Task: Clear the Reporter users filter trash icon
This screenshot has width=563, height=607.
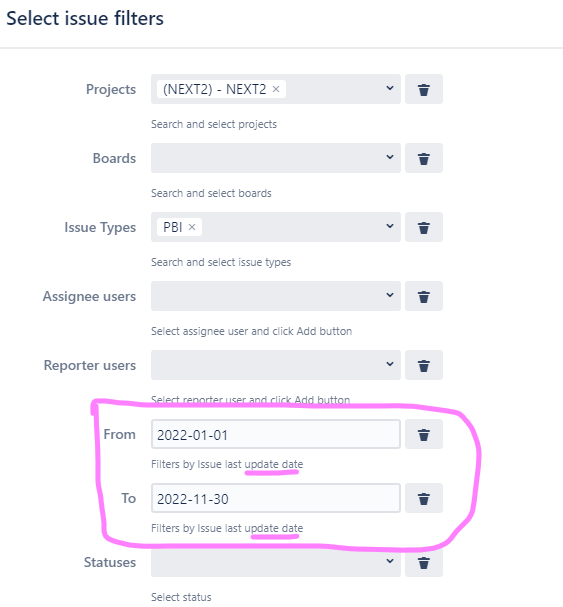Action: click(424, 365)
